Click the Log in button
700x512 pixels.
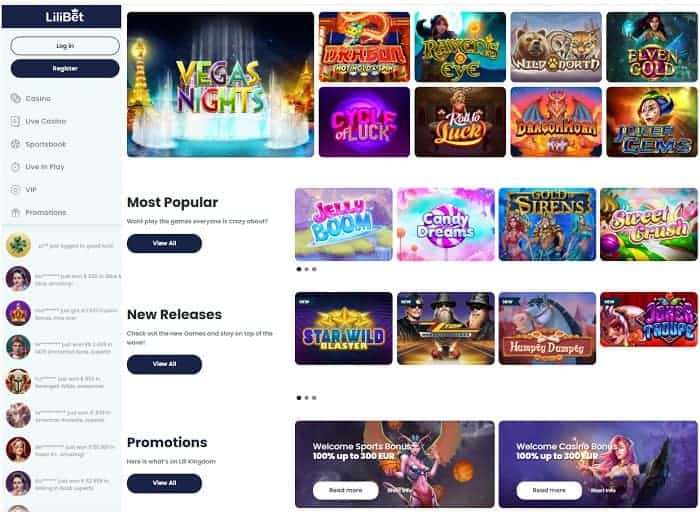[65, 46]
